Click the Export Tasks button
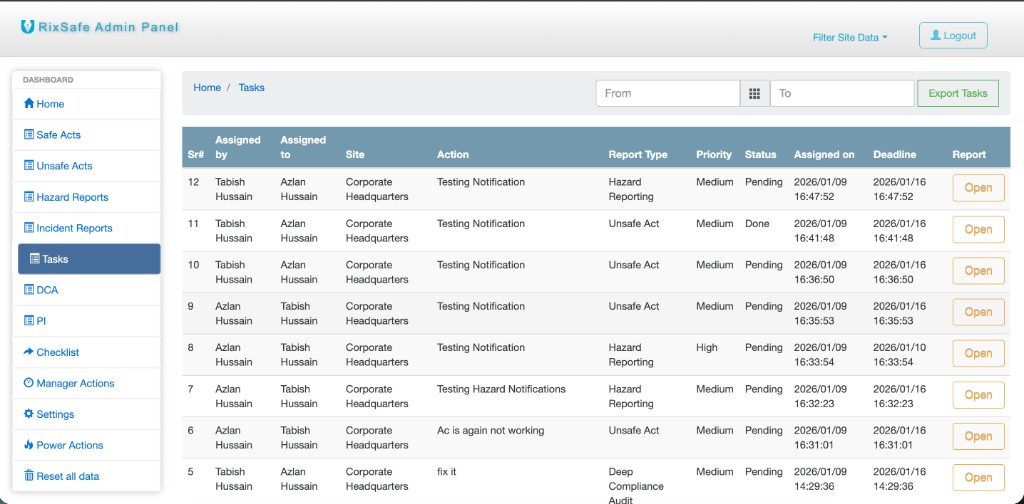This screenshot has height=504, width=1024. click(958, 93)
